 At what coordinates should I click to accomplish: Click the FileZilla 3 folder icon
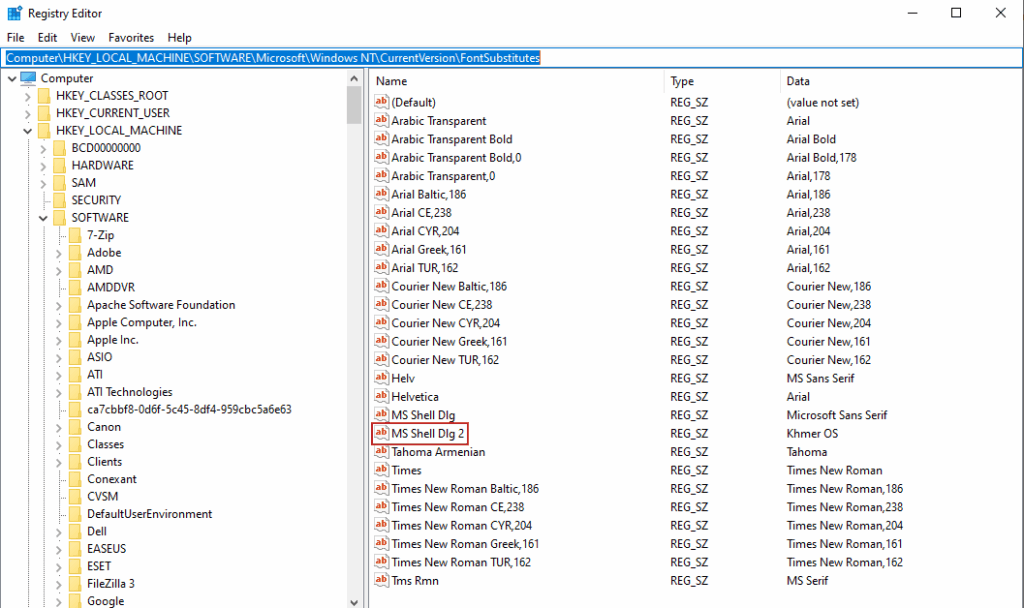75,583
